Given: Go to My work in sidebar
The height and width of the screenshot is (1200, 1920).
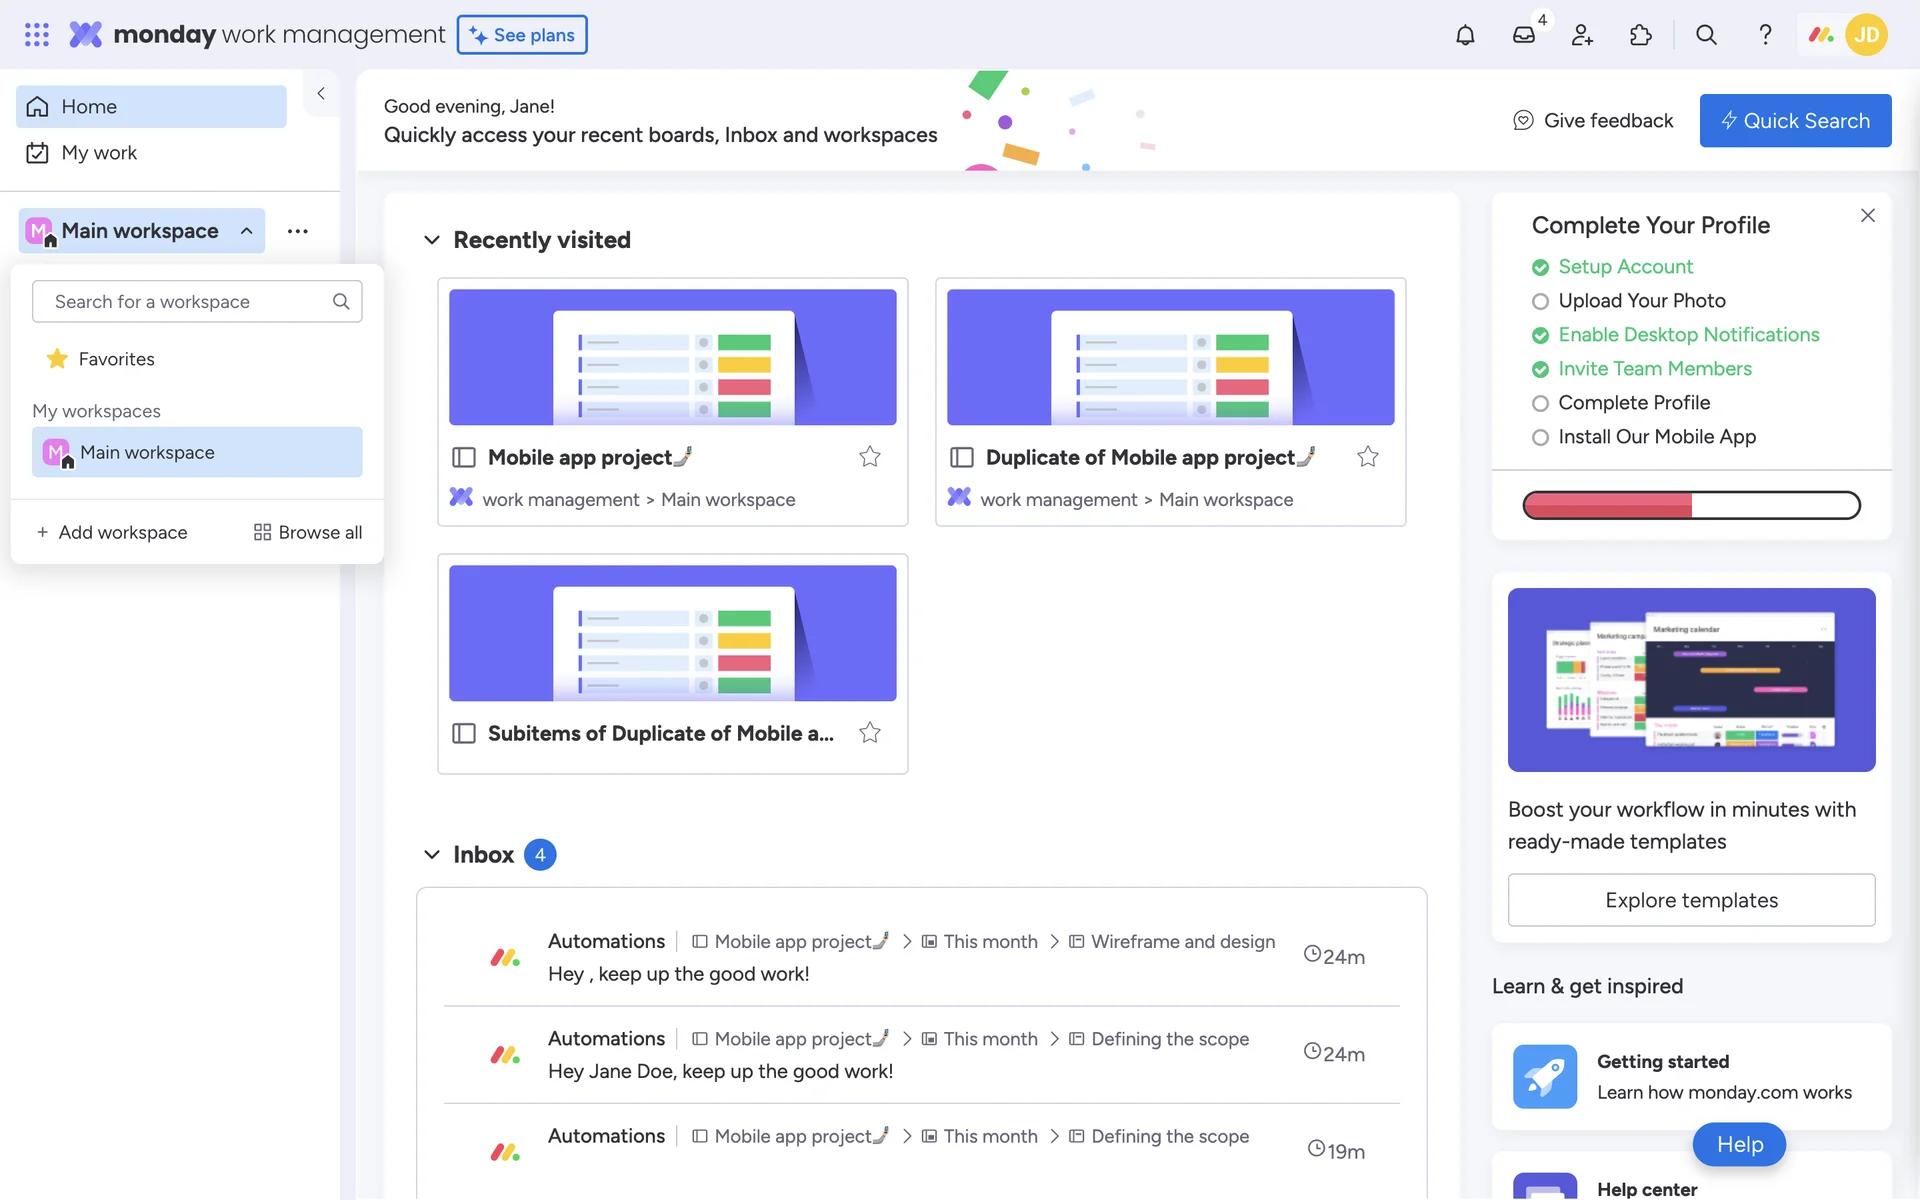Looking at the screenshot, I should pyautogui.click(x=99, y=153).
